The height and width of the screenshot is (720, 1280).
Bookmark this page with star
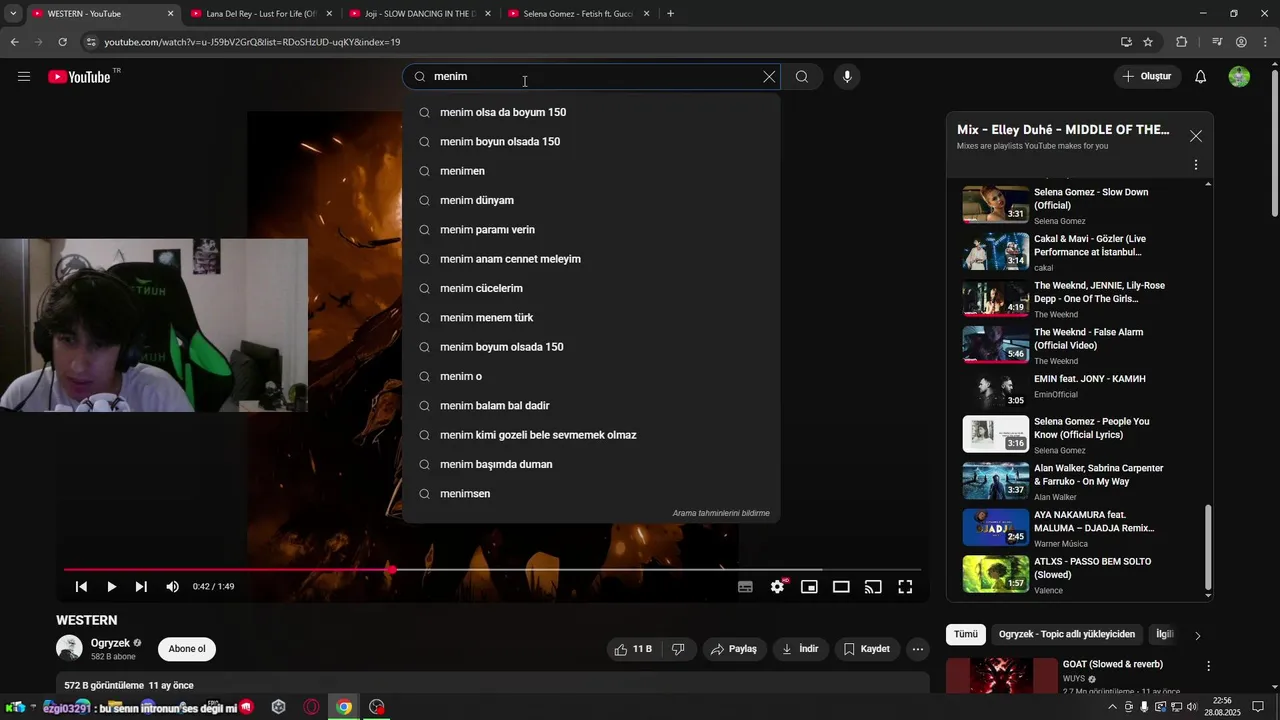[x=1148, y=42]
